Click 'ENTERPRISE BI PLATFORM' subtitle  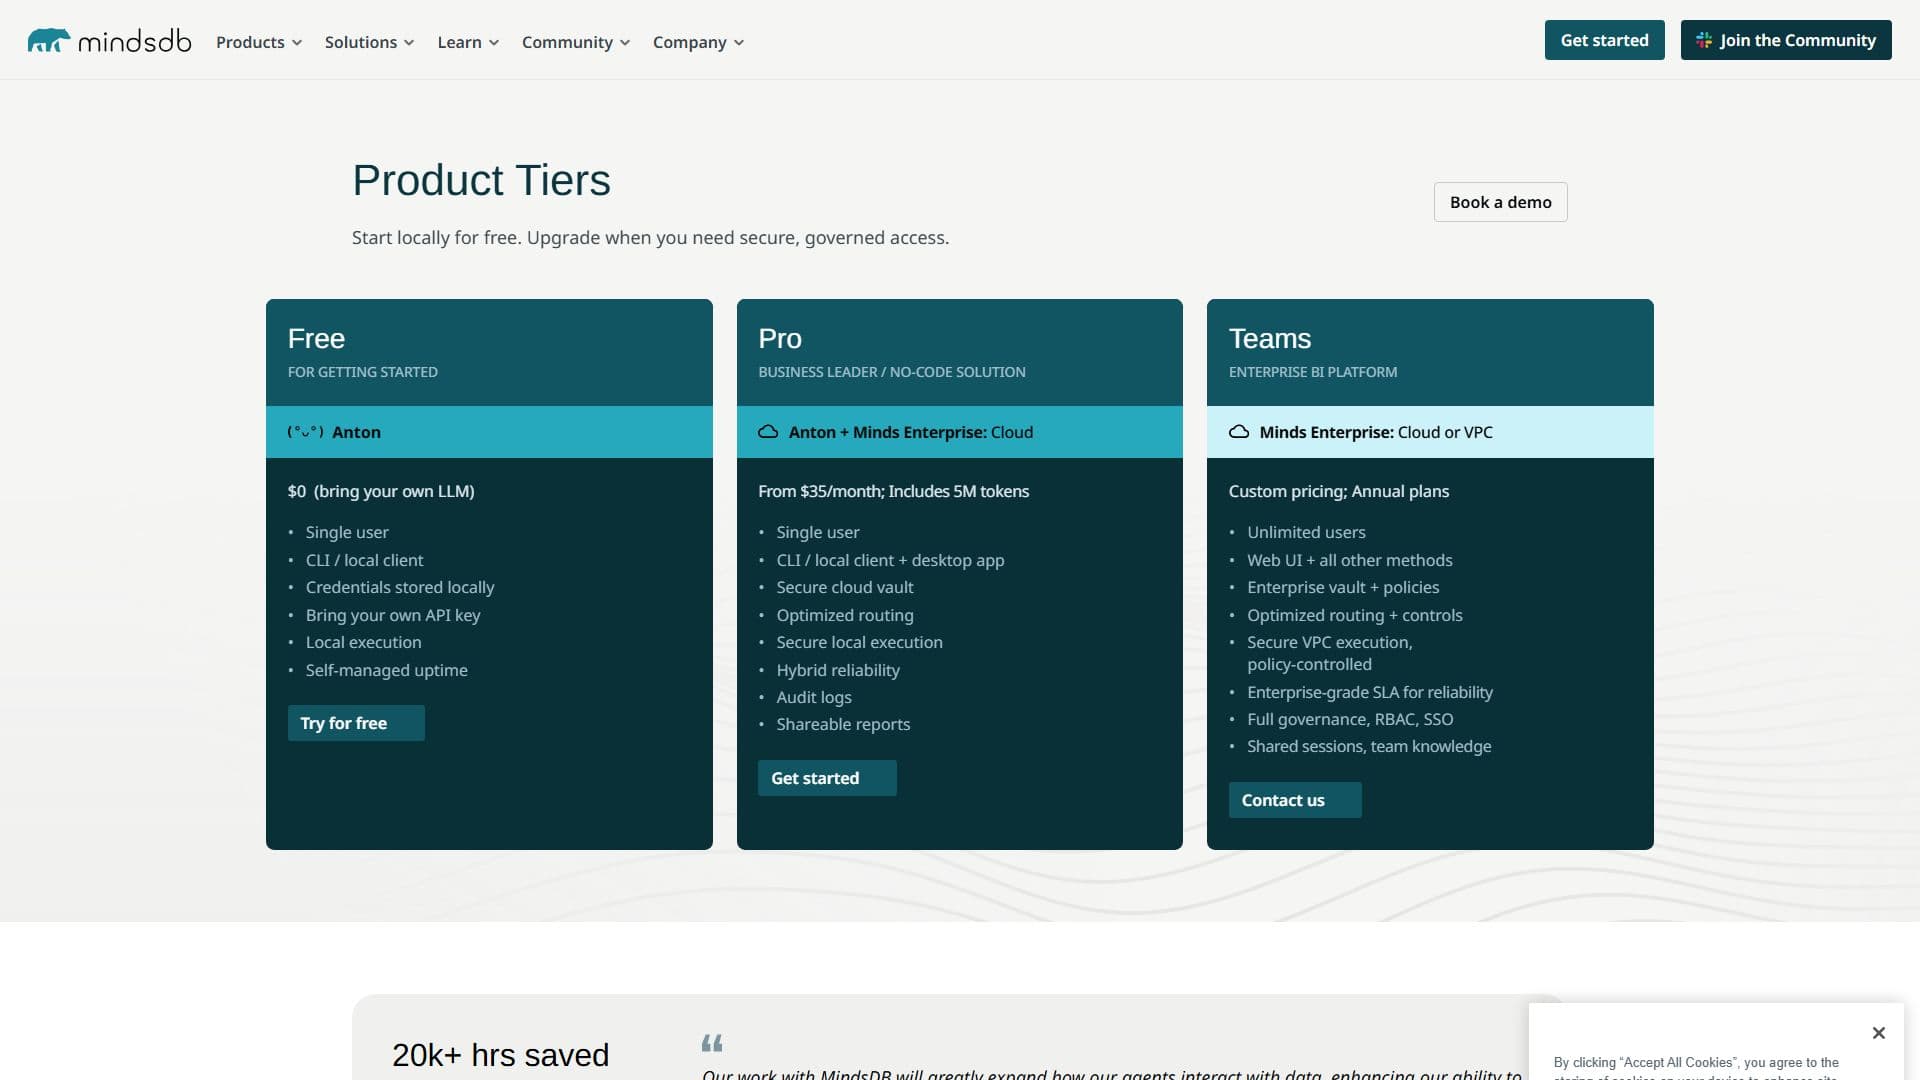coord(1313,372)
